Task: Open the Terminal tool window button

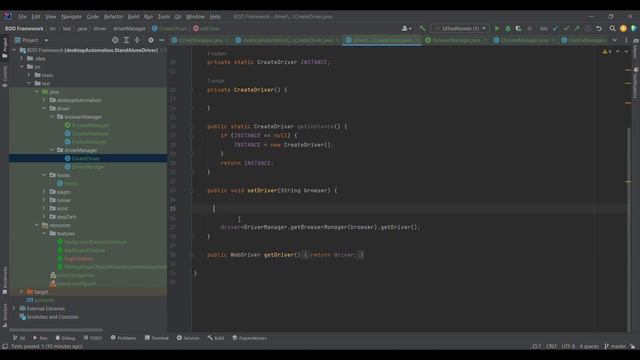Action: [x=156, y=338]
